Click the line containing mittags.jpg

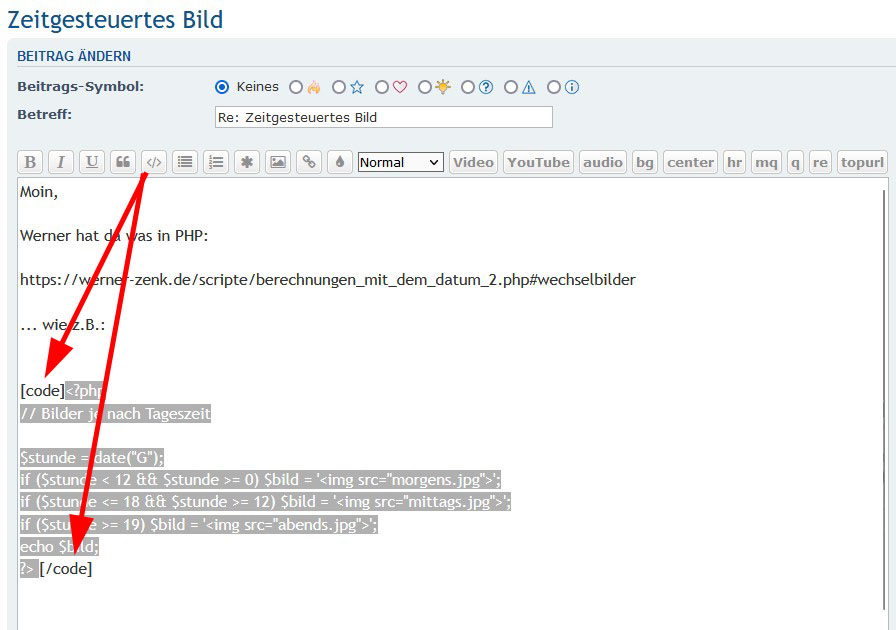[265, 501]
